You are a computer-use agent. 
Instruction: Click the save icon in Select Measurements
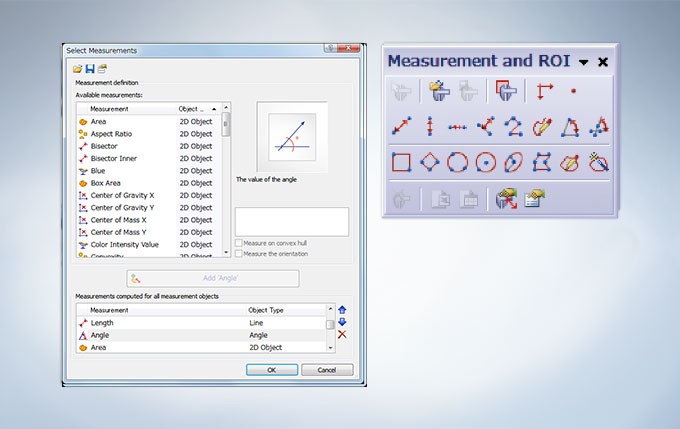(90, 68)
